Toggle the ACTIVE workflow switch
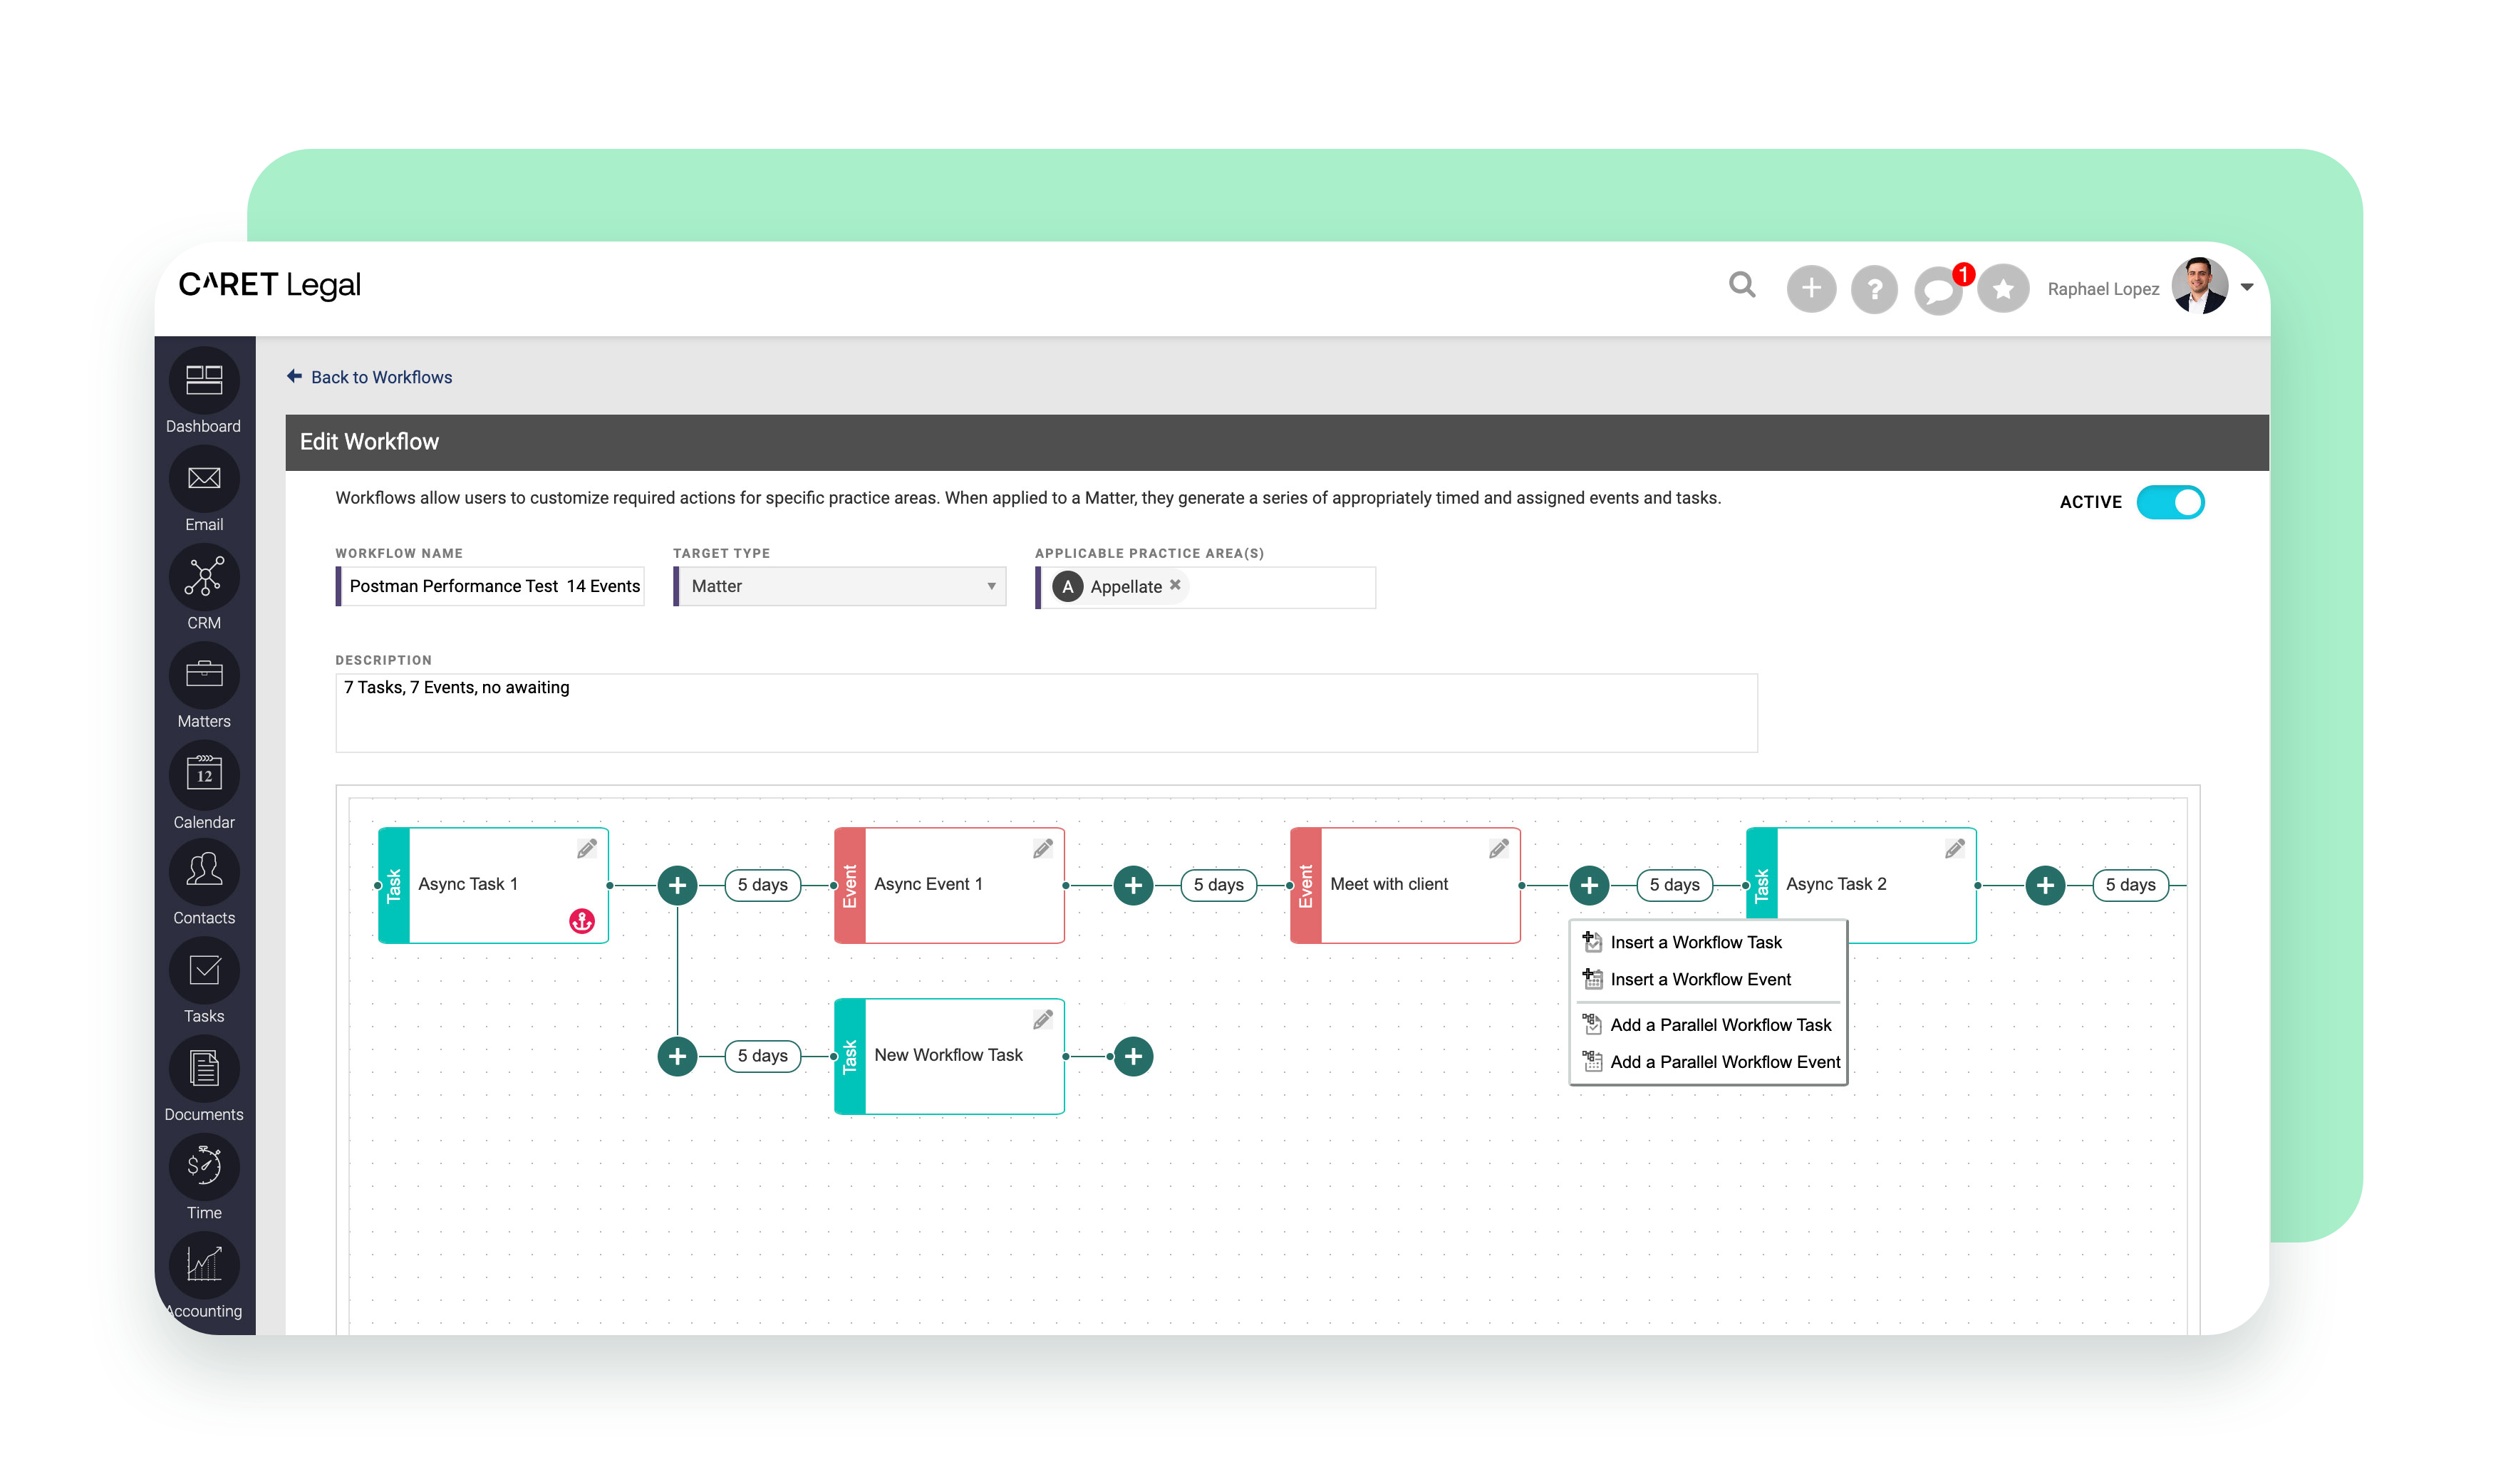 [x=2170, y=502]
